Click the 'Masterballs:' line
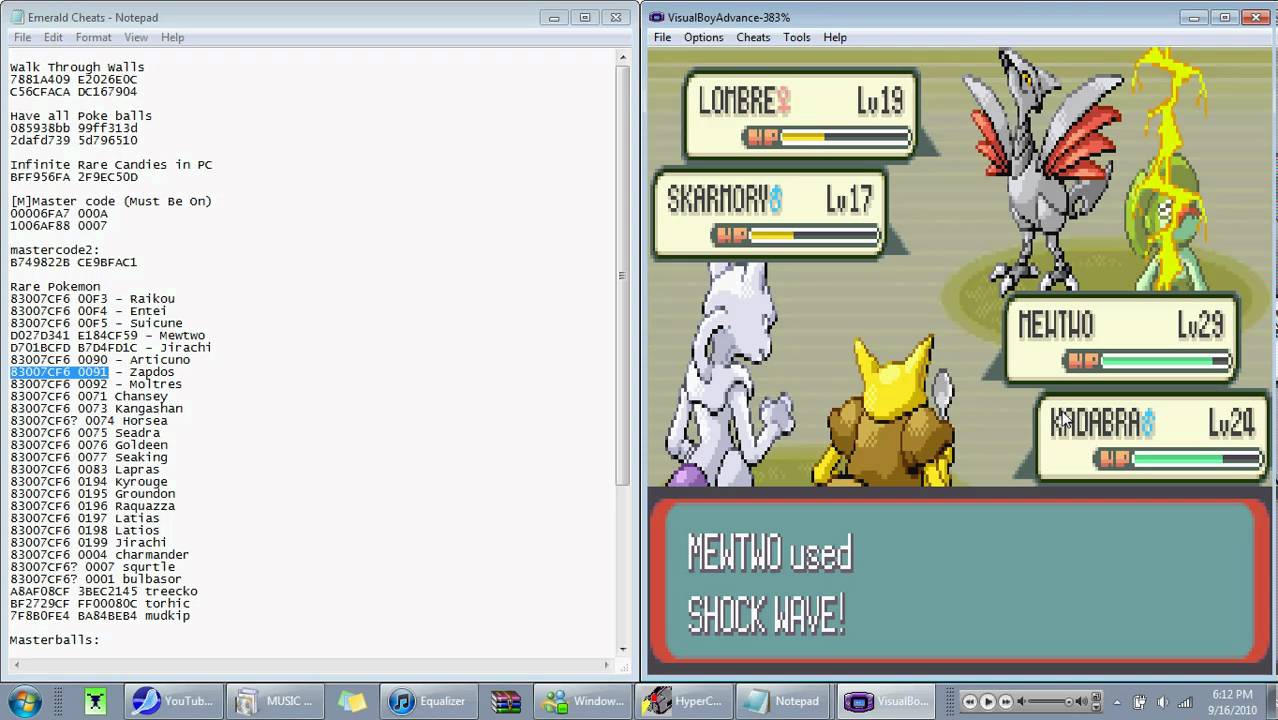This screenshot has width=1278, height=720. pos(55,640)
